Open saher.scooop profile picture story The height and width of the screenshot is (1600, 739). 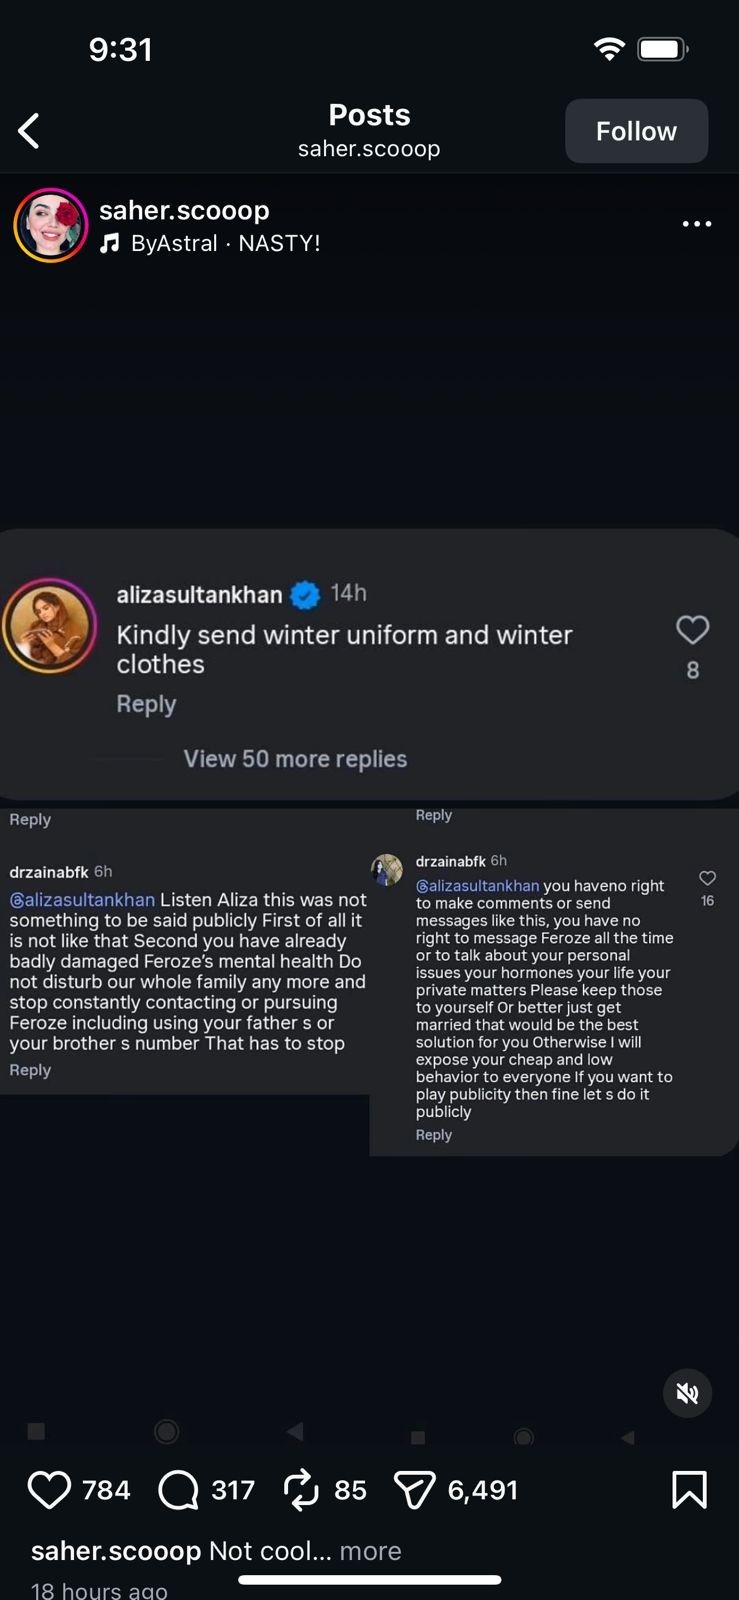pyautogui.click(x=51, y=225)
